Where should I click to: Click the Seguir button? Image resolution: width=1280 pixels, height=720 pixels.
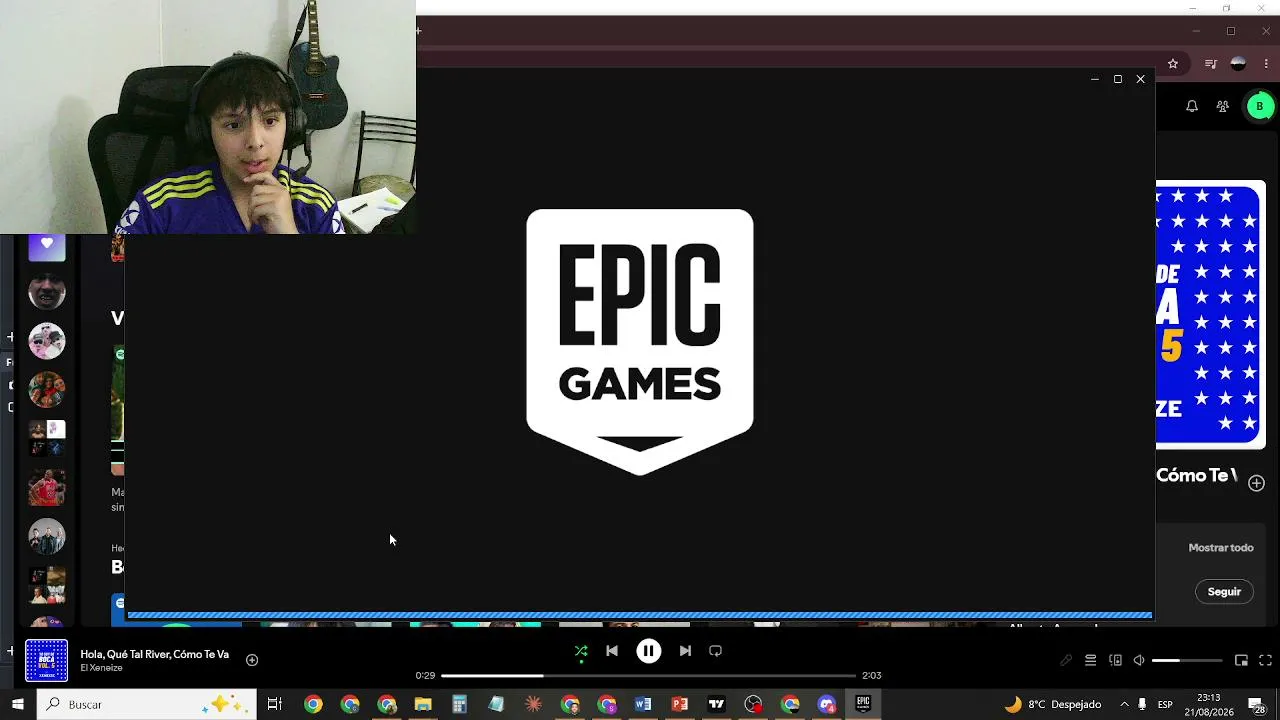coord(1224,592)
